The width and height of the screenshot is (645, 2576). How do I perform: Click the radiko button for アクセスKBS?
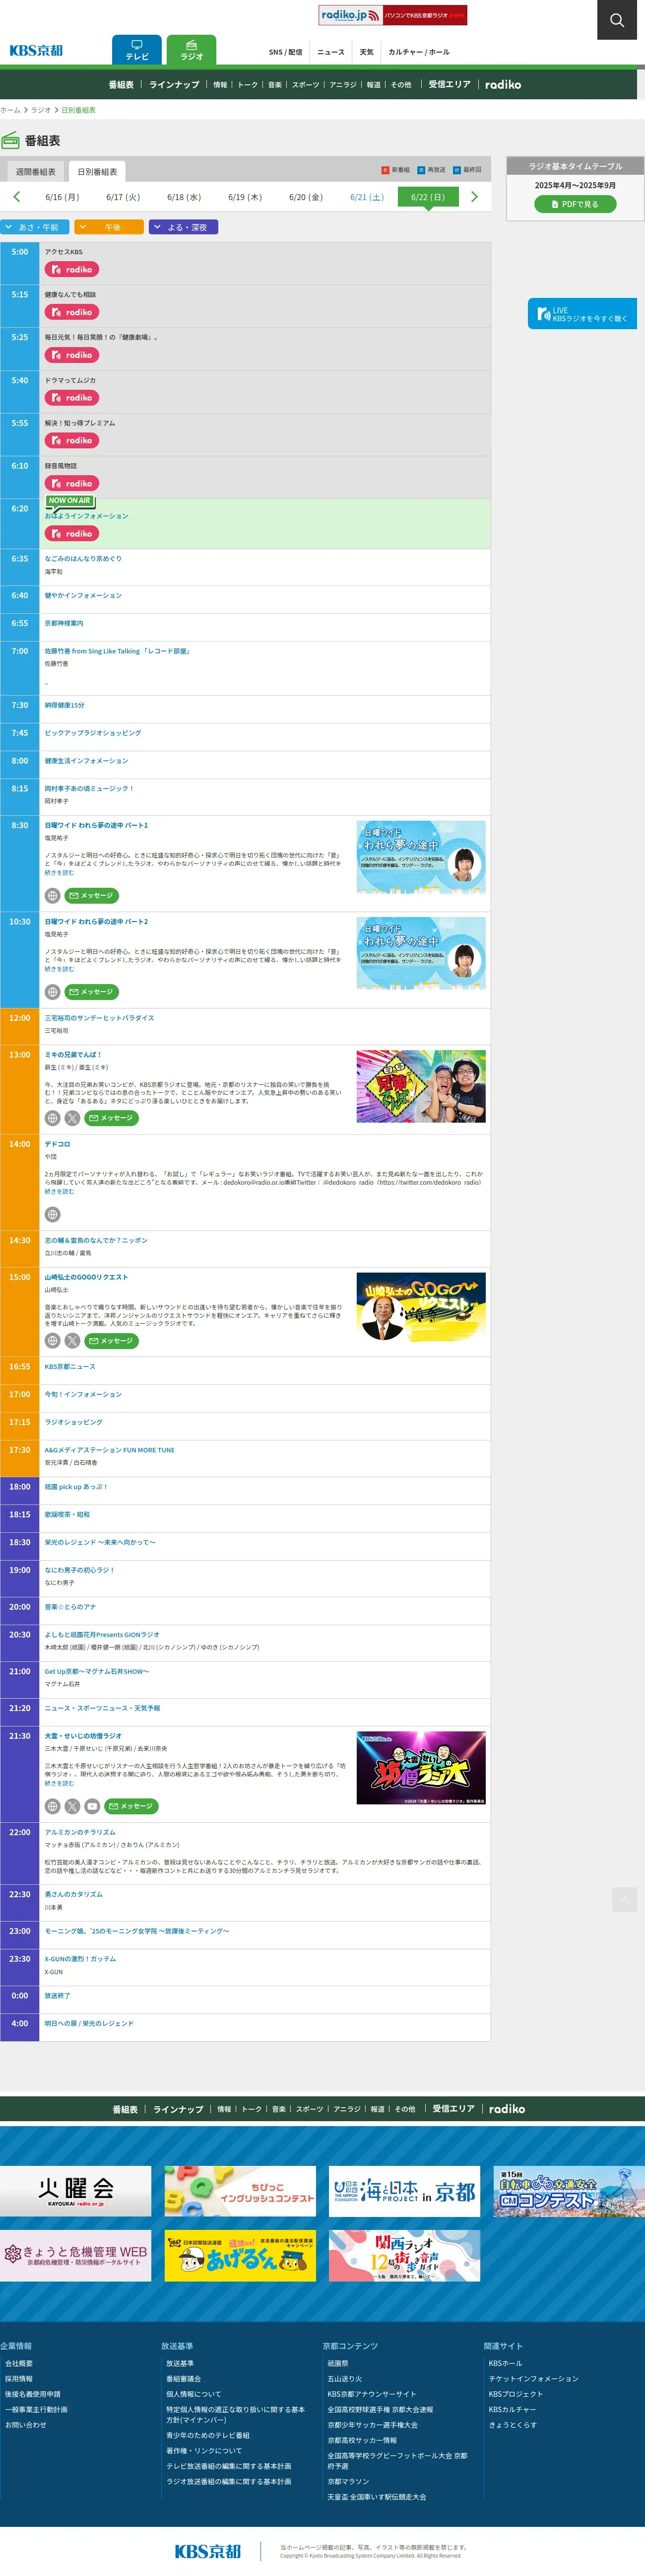pyautogui.click(x=72, y=270)
